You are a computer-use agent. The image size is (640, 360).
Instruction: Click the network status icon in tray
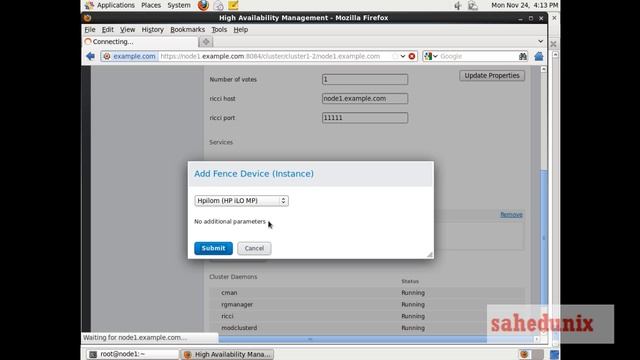[x=473, y=5]
